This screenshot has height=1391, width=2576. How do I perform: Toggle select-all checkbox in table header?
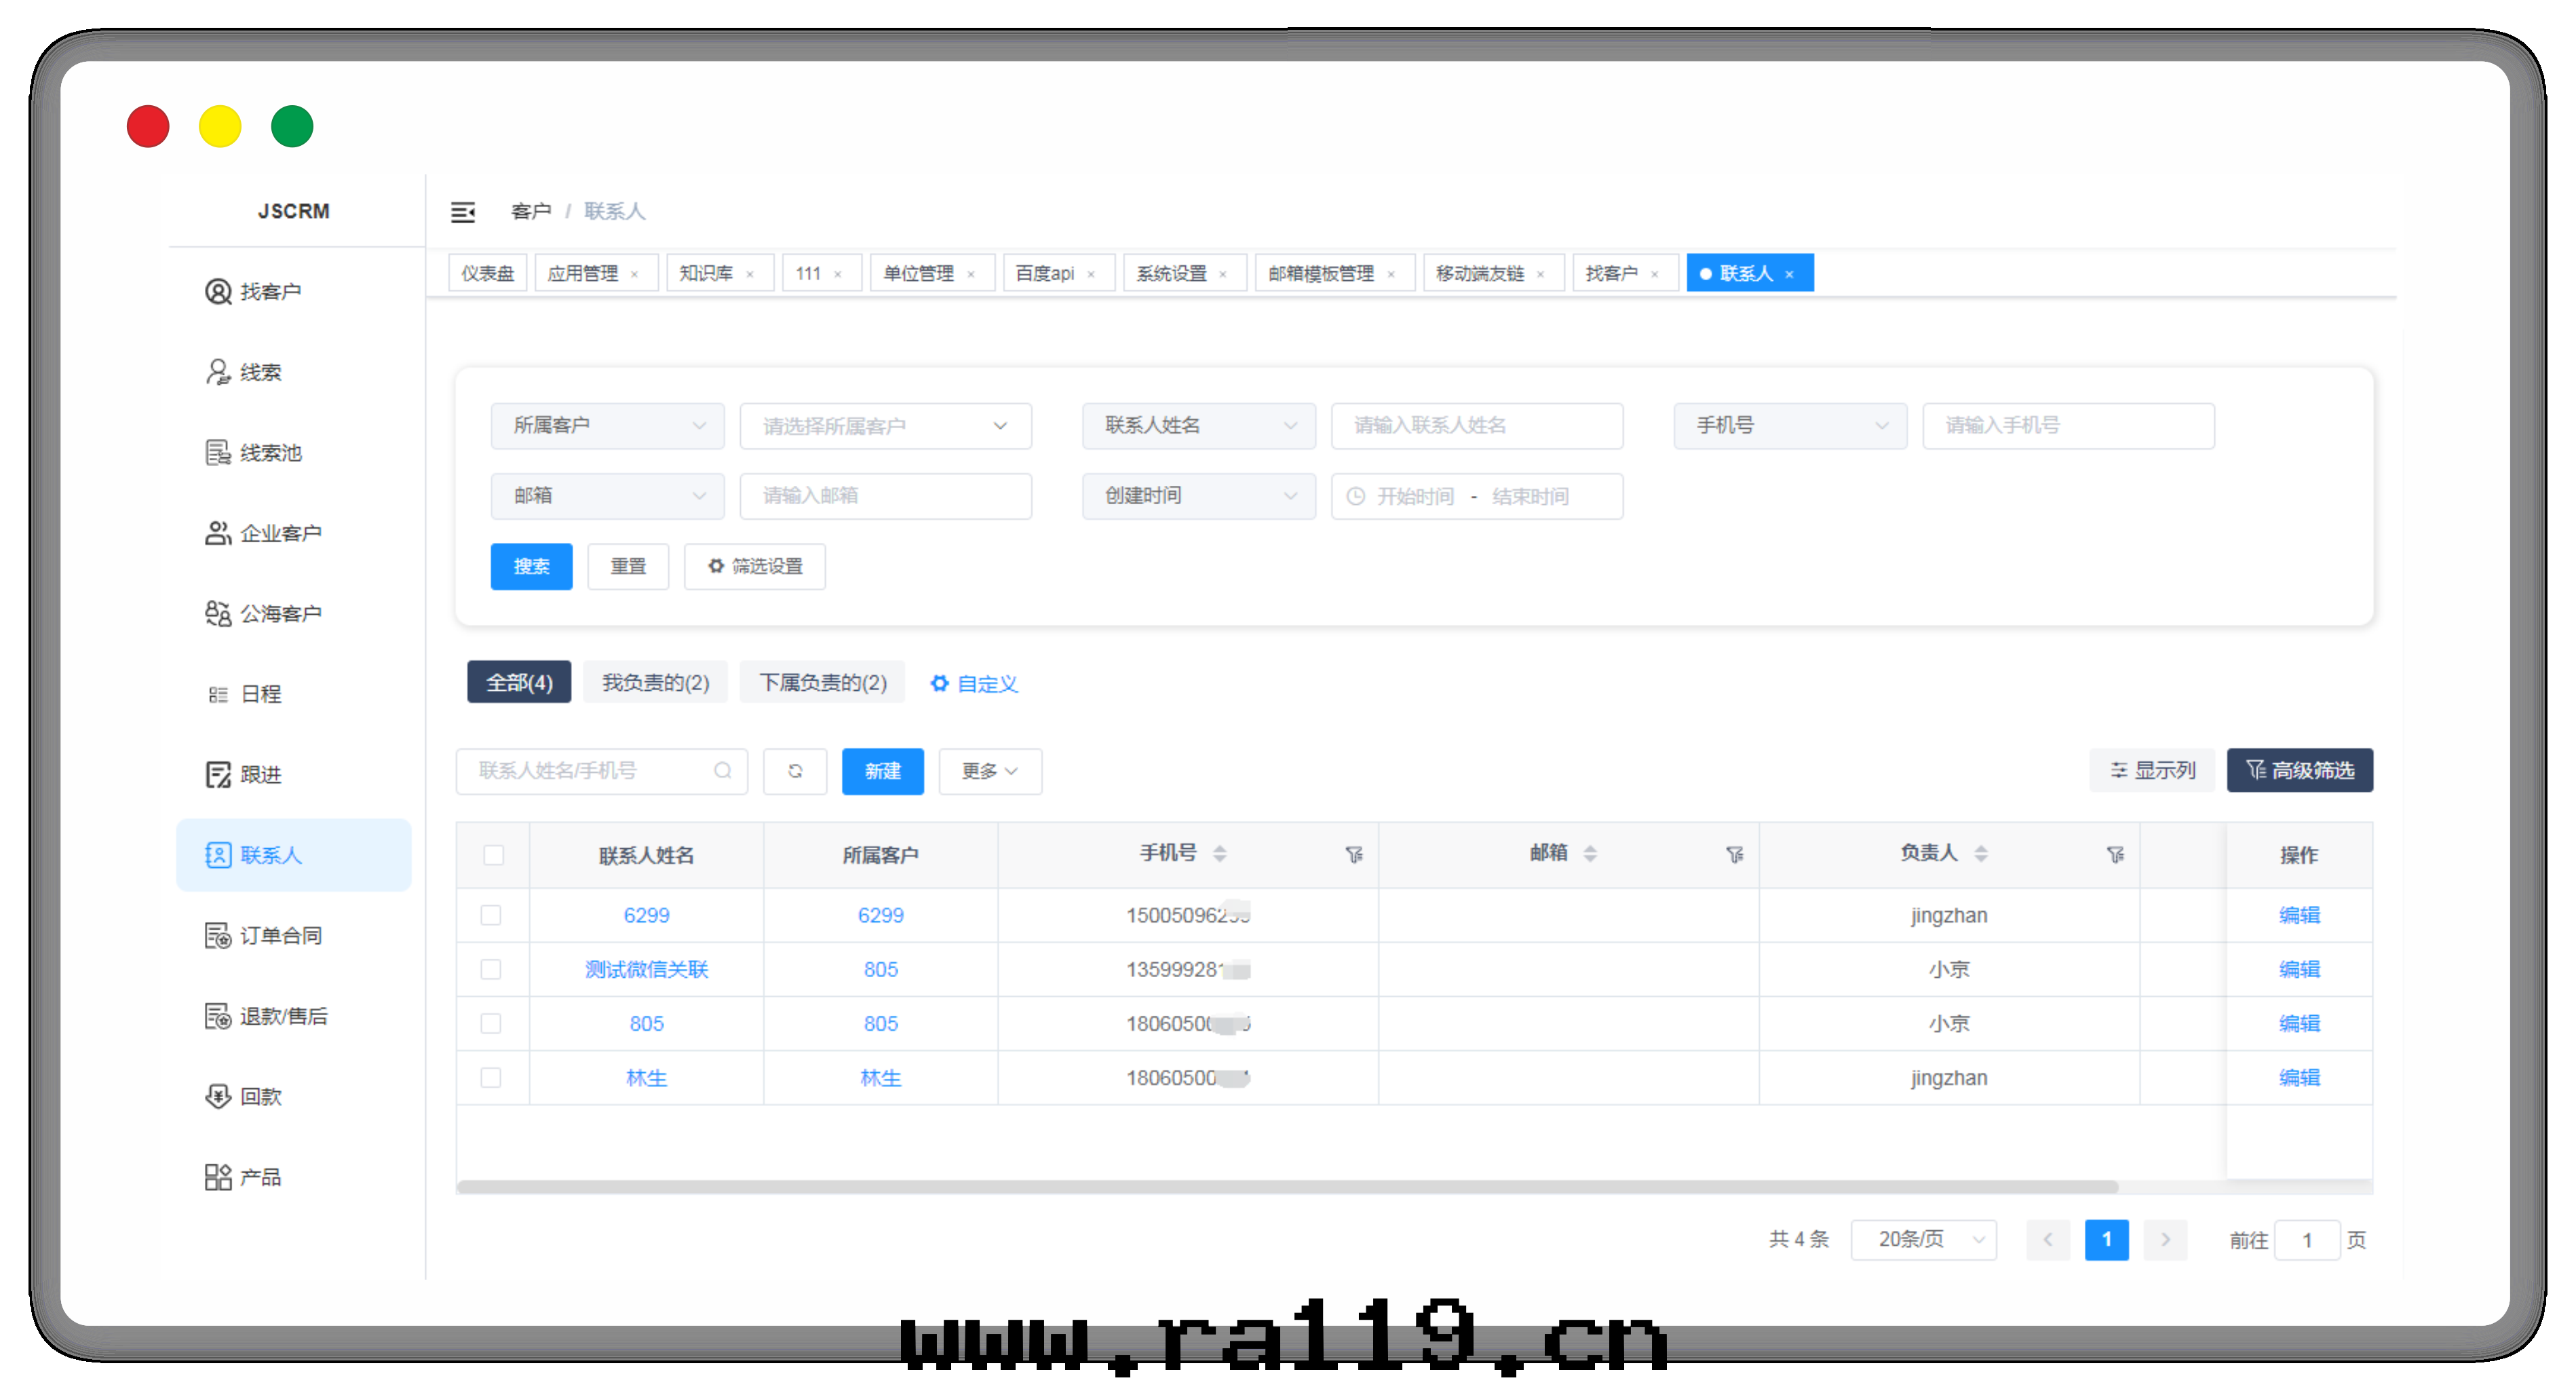493,855
